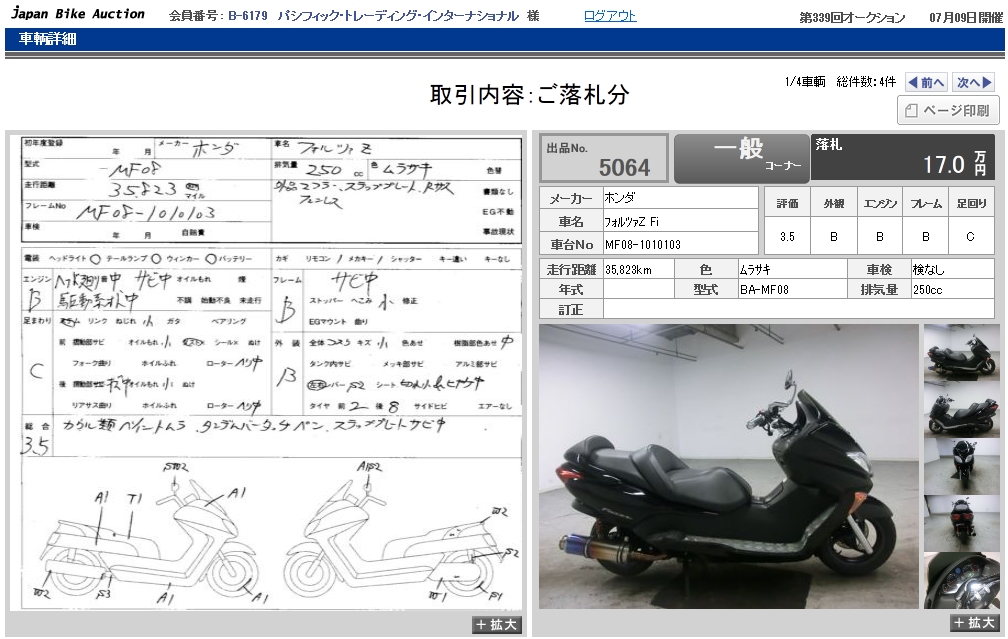This screenshot has width=1008, height=639.
Task: Click the 07月09日開催 date text
Action: pyautogui.click(x=966, y=18)
